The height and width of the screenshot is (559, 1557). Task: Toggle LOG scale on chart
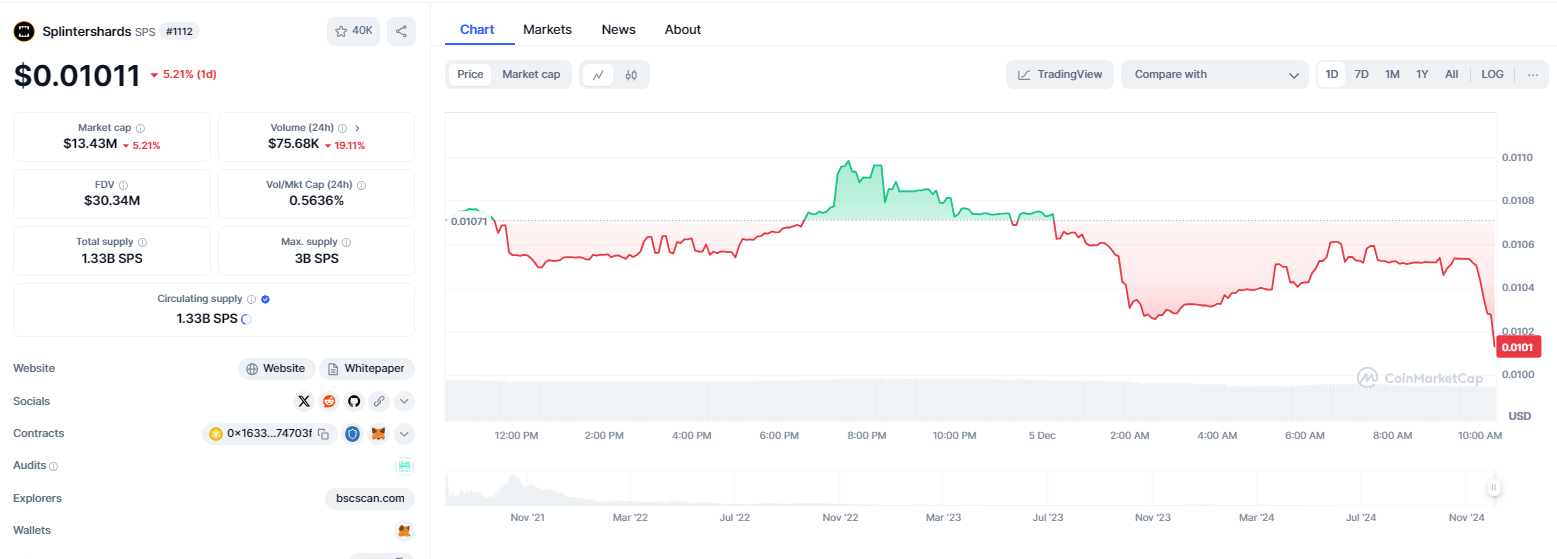[x=1492, y=74]
